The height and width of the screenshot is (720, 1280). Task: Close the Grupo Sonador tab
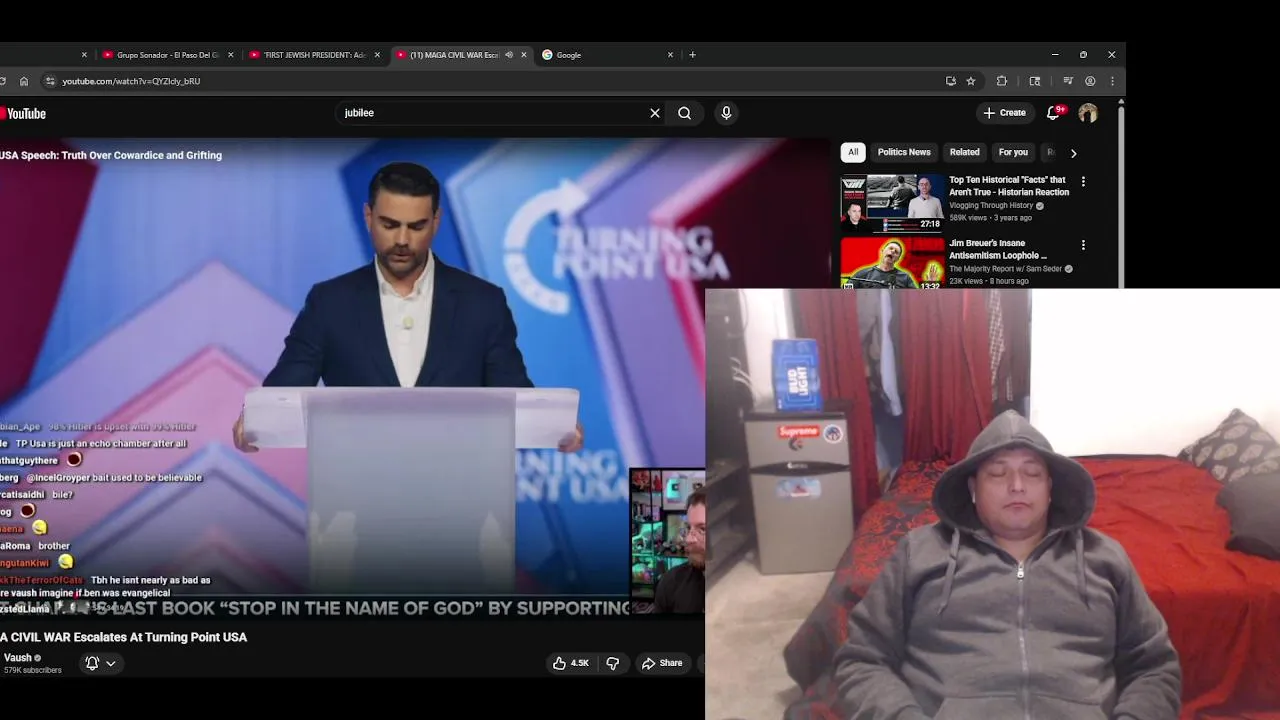click(230, 55)
